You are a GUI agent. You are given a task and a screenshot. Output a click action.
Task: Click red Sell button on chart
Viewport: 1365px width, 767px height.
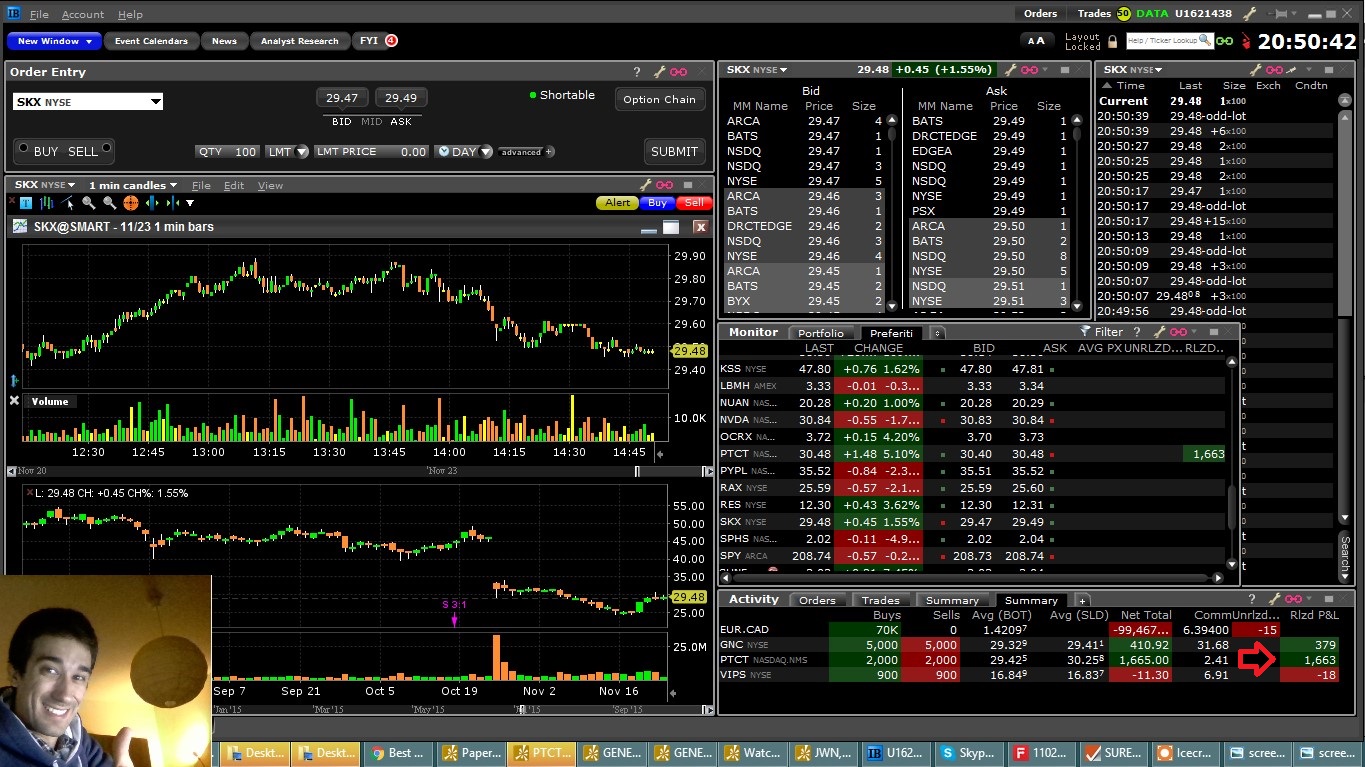coord(693,203)
